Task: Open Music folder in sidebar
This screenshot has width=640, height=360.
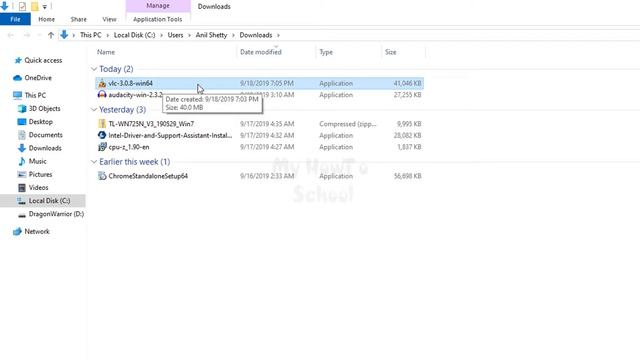Action: point(37,161)
